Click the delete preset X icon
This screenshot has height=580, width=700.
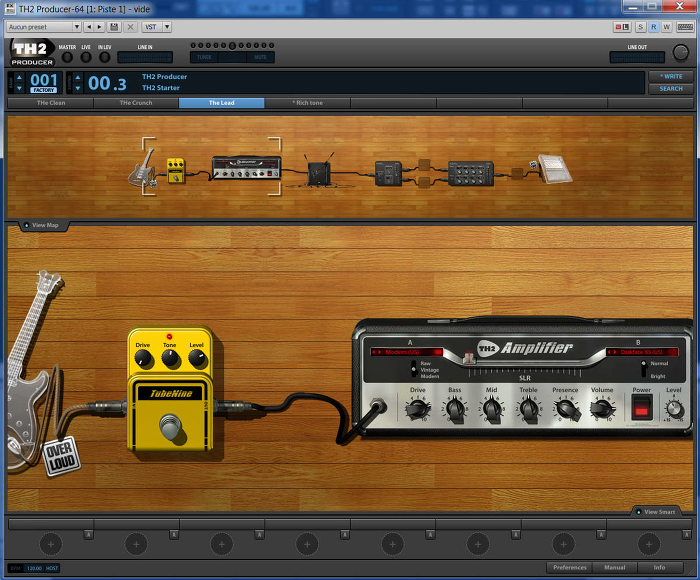130,27
